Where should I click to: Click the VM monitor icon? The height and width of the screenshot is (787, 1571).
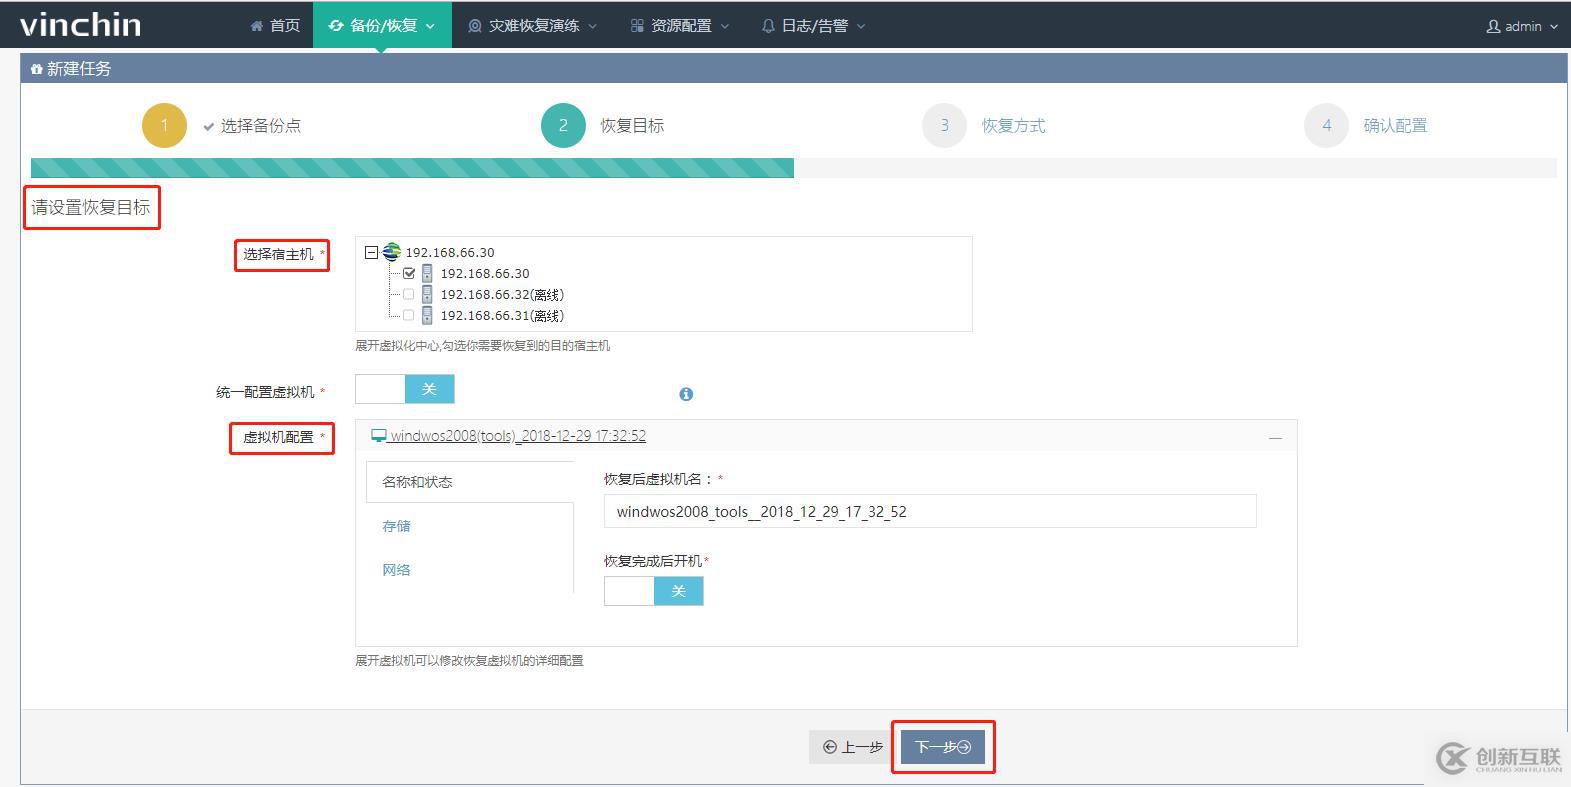point(379,436)
